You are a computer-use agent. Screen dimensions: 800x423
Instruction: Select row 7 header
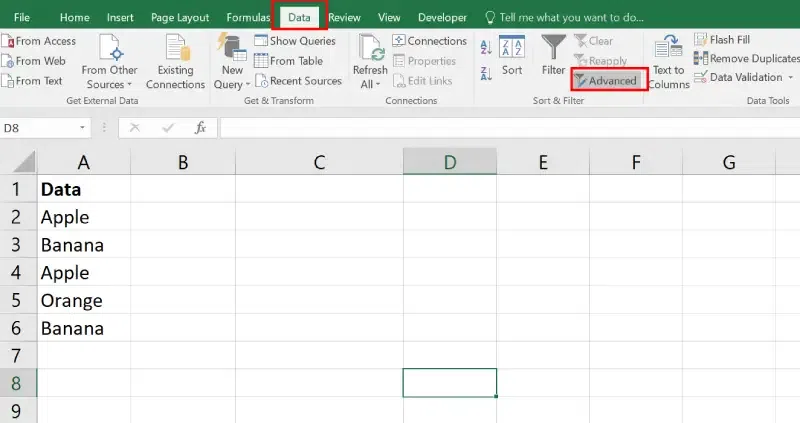18,355
